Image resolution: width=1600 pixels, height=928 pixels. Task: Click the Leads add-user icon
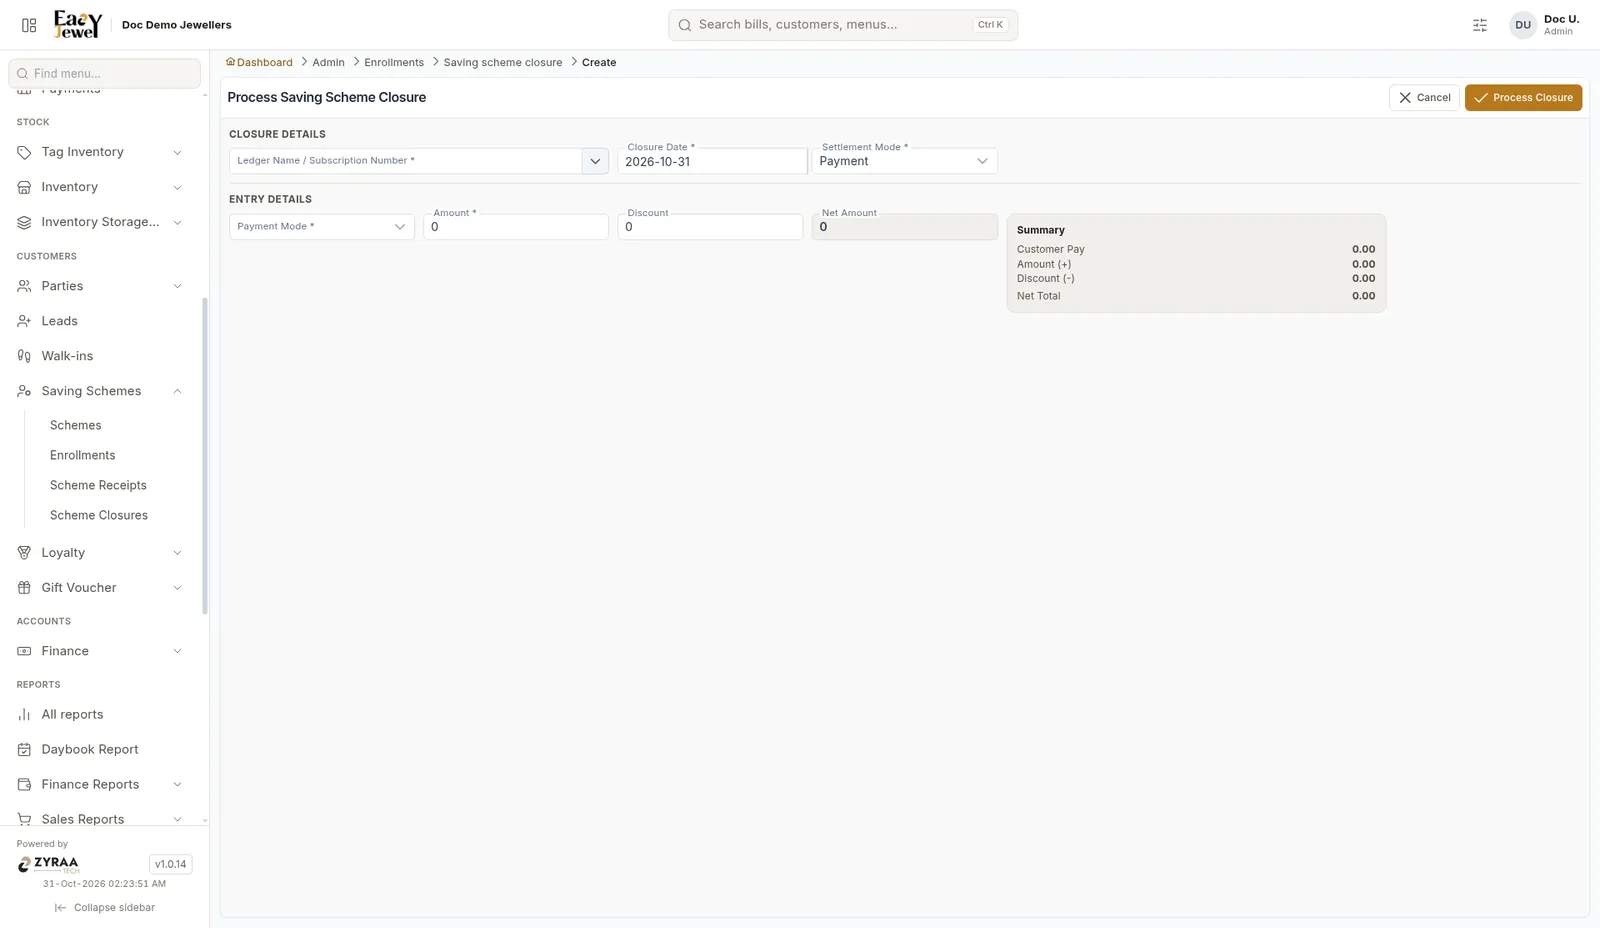pos(24,321)
